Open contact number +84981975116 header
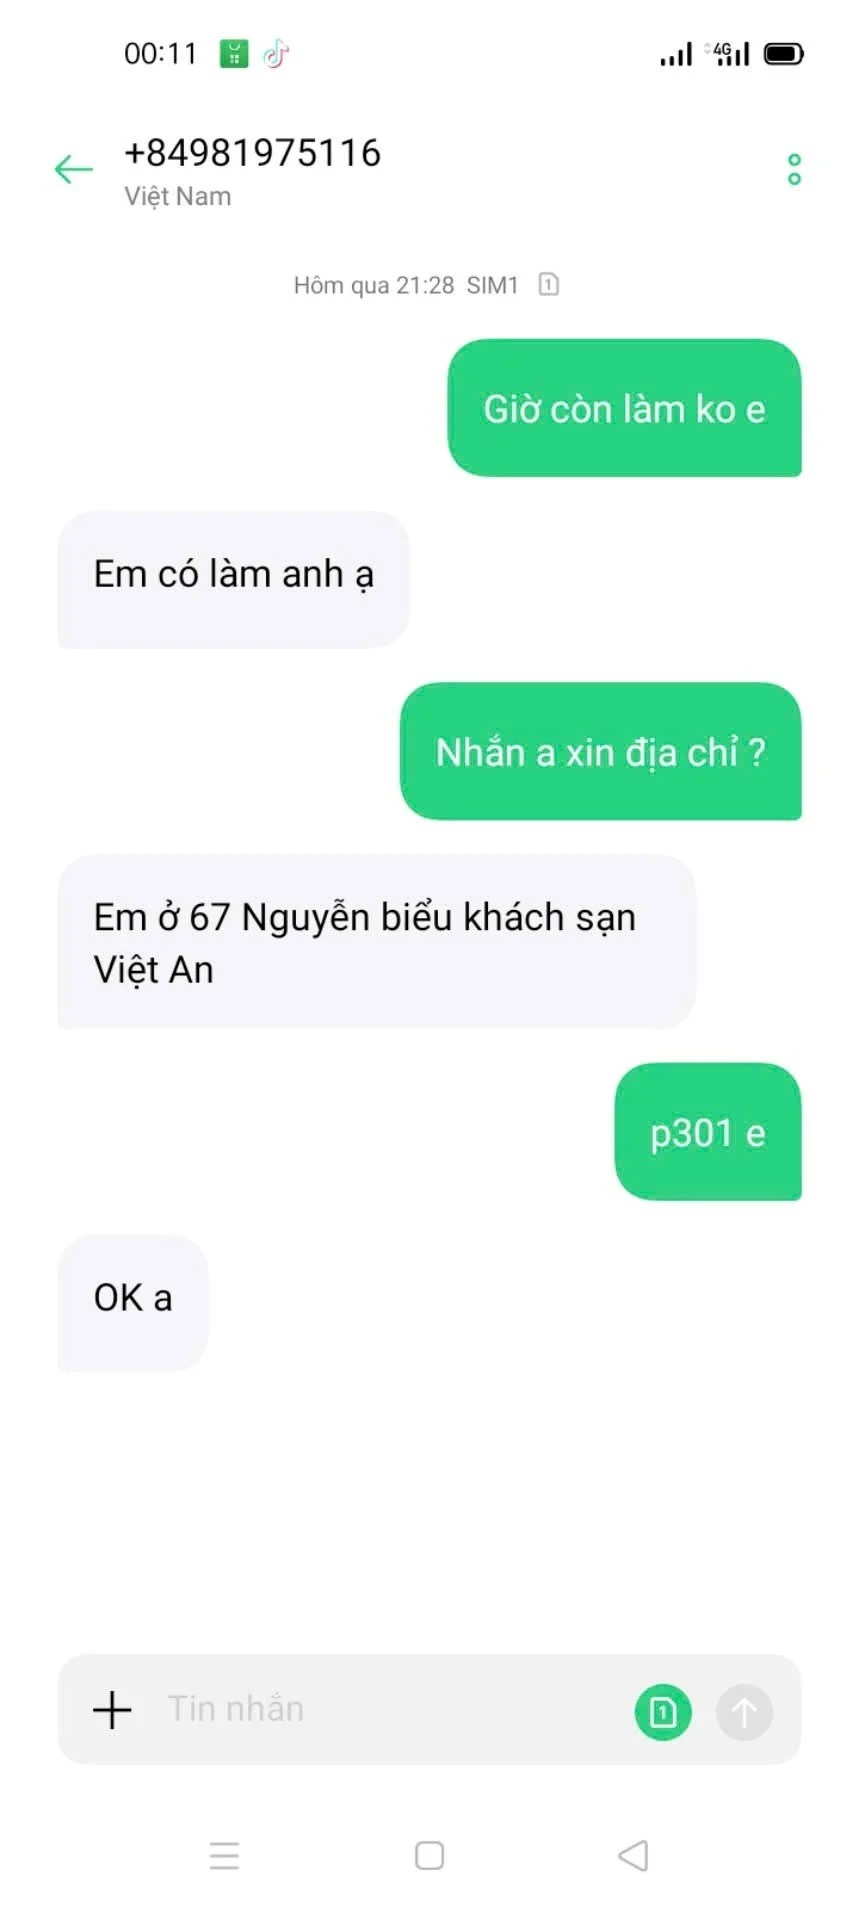 pos(252,152)
